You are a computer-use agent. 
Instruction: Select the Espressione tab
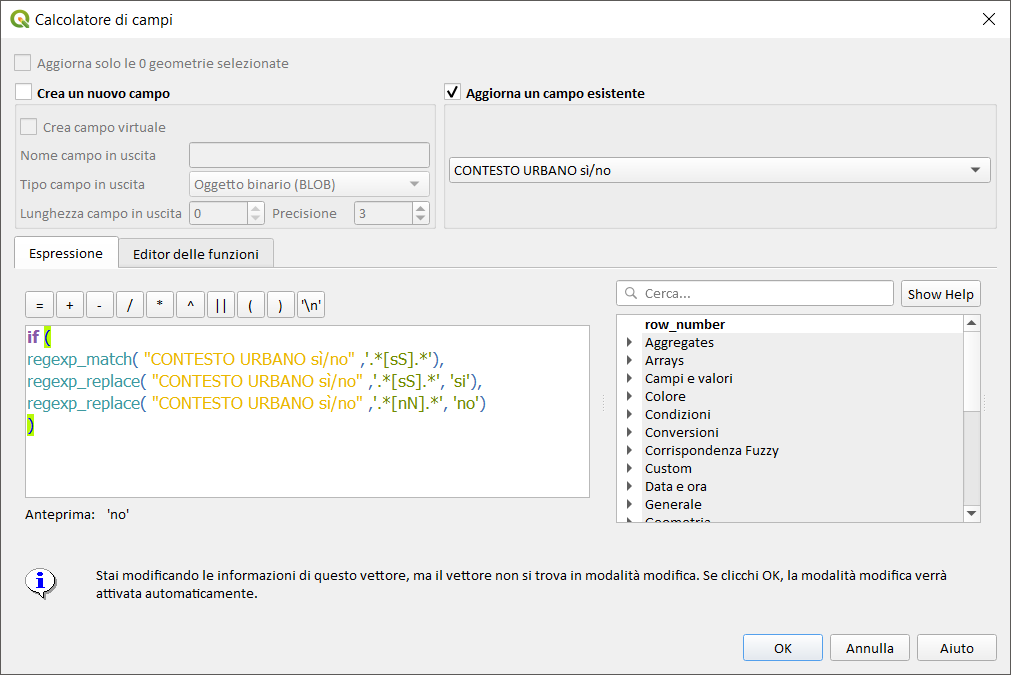coord(66,253)
